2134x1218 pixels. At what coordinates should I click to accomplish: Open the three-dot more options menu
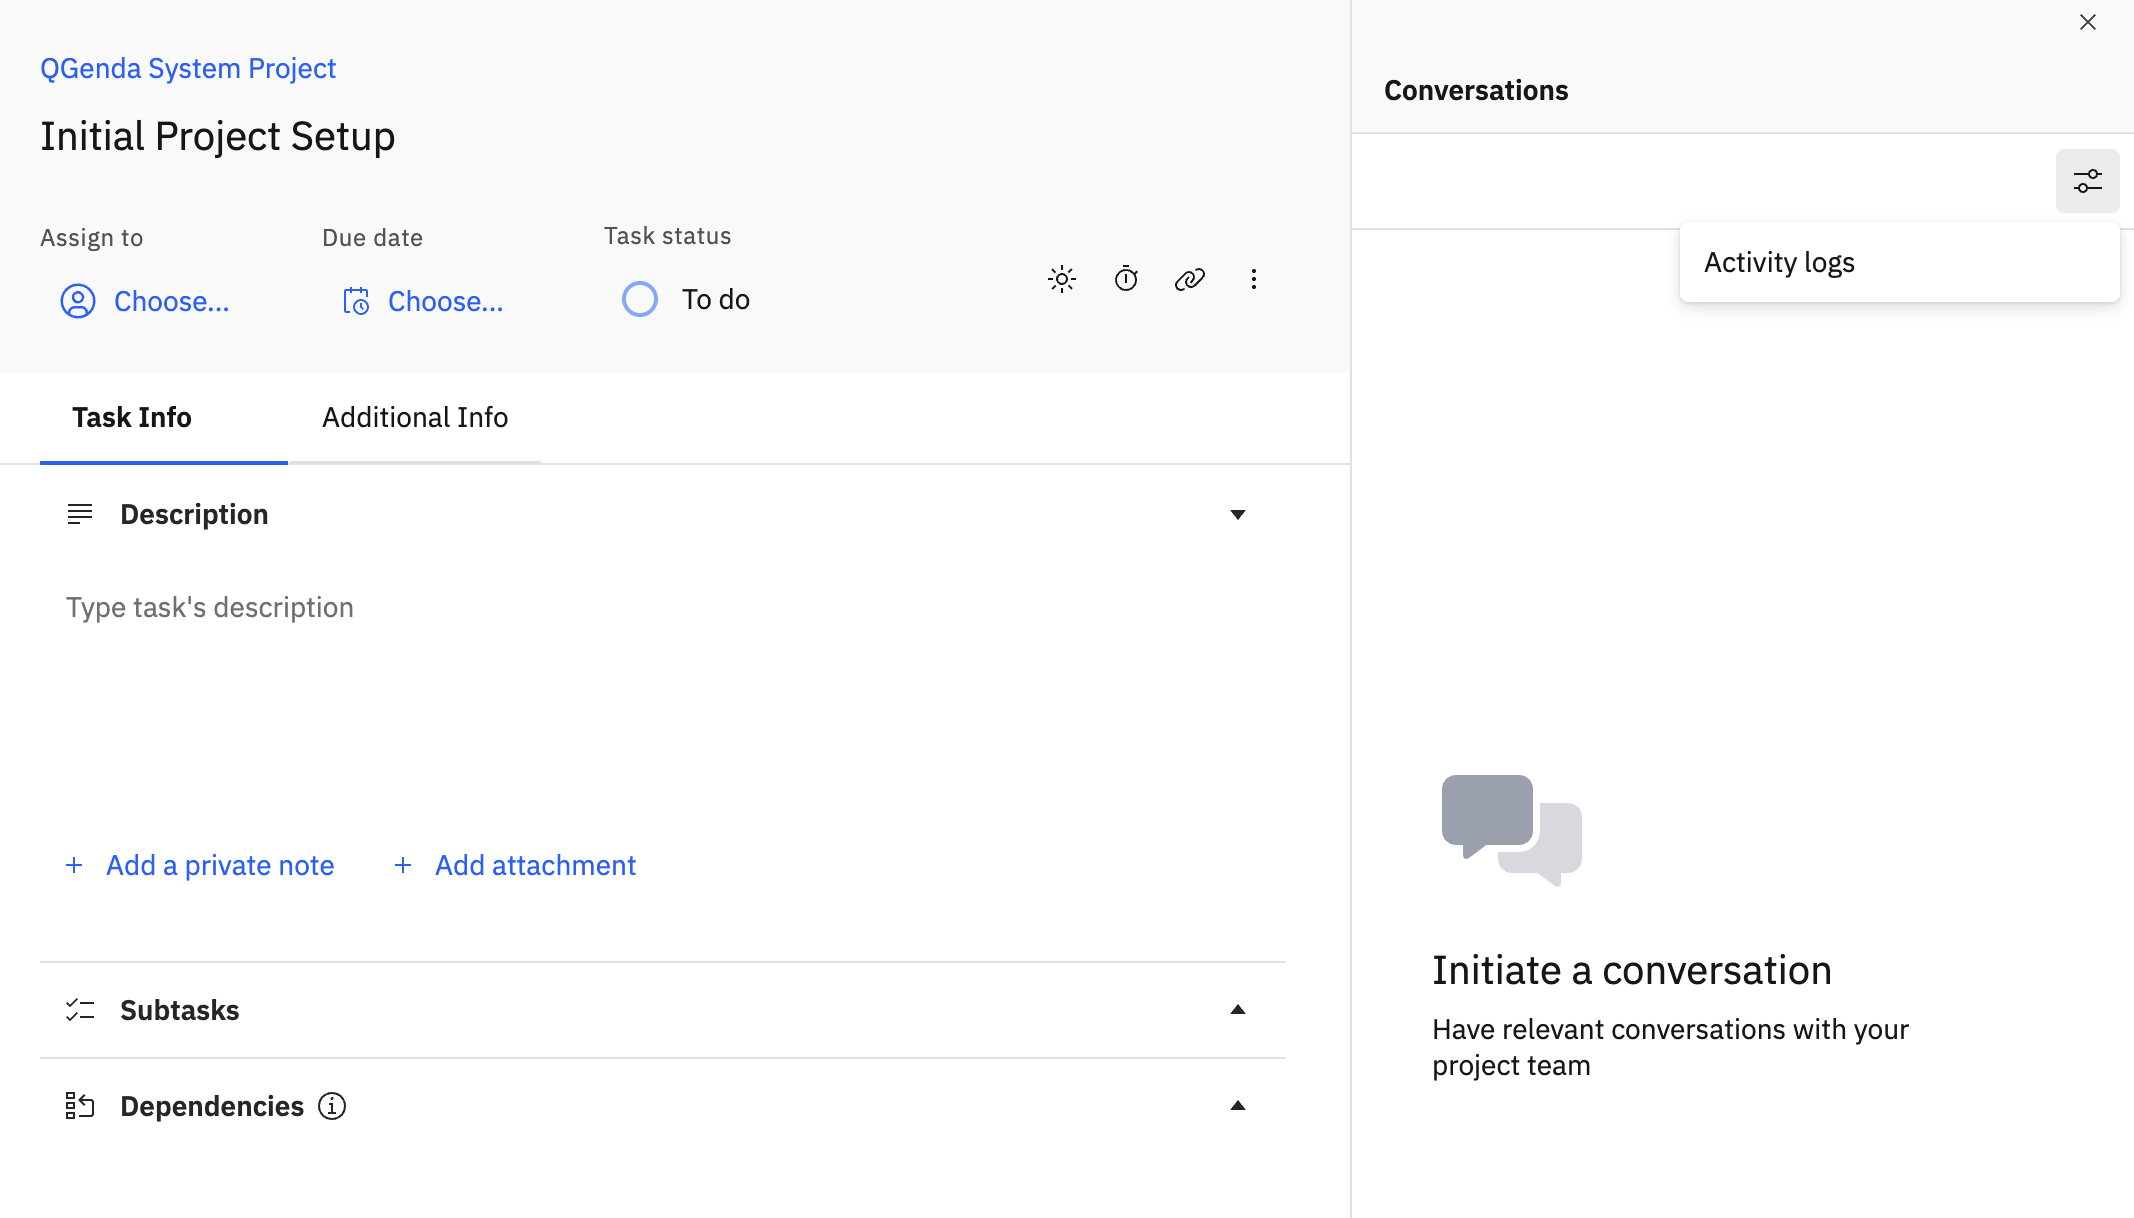pyautogui.click(x=1254, y=279)
